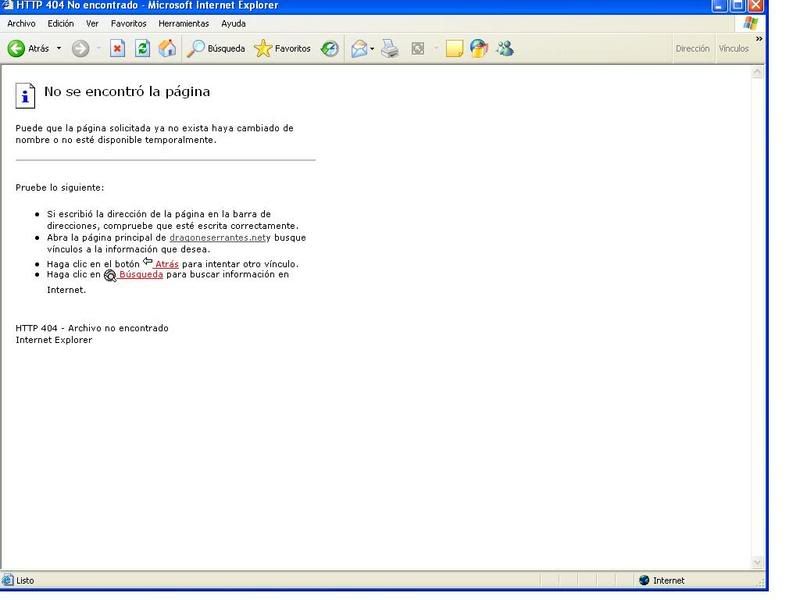Image resolution: width=800 pixels, height=600 pixels.
Task: Click the page scrollbar down arrow
Action: (x=757, y=562)
